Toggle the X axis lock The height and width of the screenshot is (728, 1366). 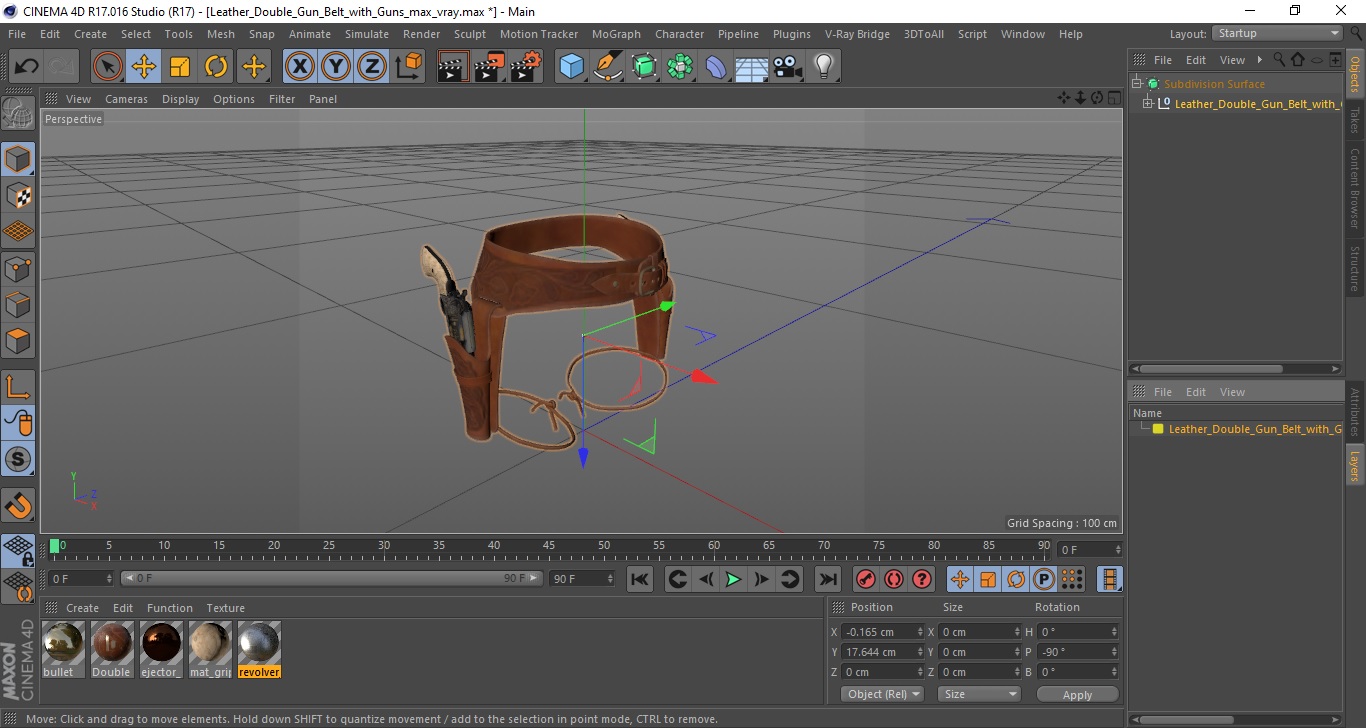300,67
